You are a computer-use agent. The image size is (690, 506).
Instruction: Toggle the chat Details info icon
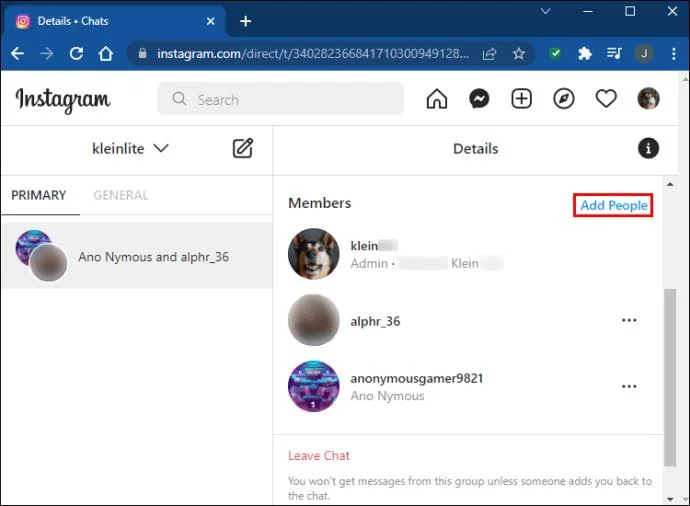tap(648, 148)
